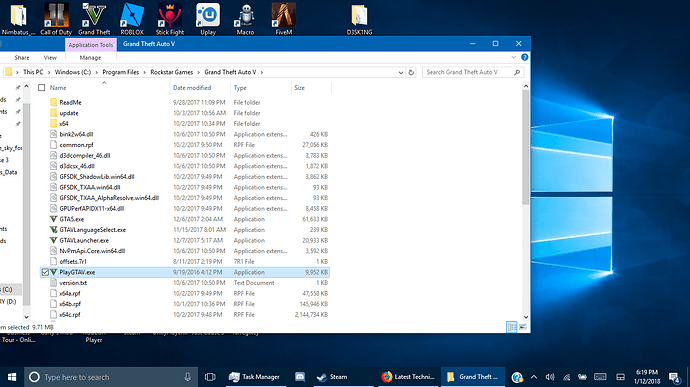The image size is (690, 387).
Task: Select the ReadMe folder
Action: pos(70,102)
